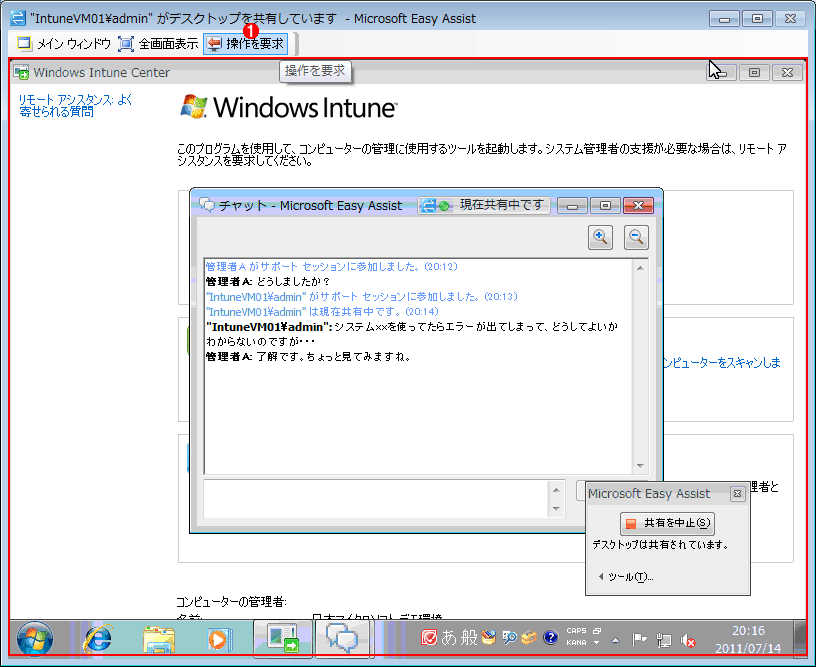Click chat history scrollbar up arrow
Image resolution: width=816 pixels, height=667 pixels.
coord(640,268)
